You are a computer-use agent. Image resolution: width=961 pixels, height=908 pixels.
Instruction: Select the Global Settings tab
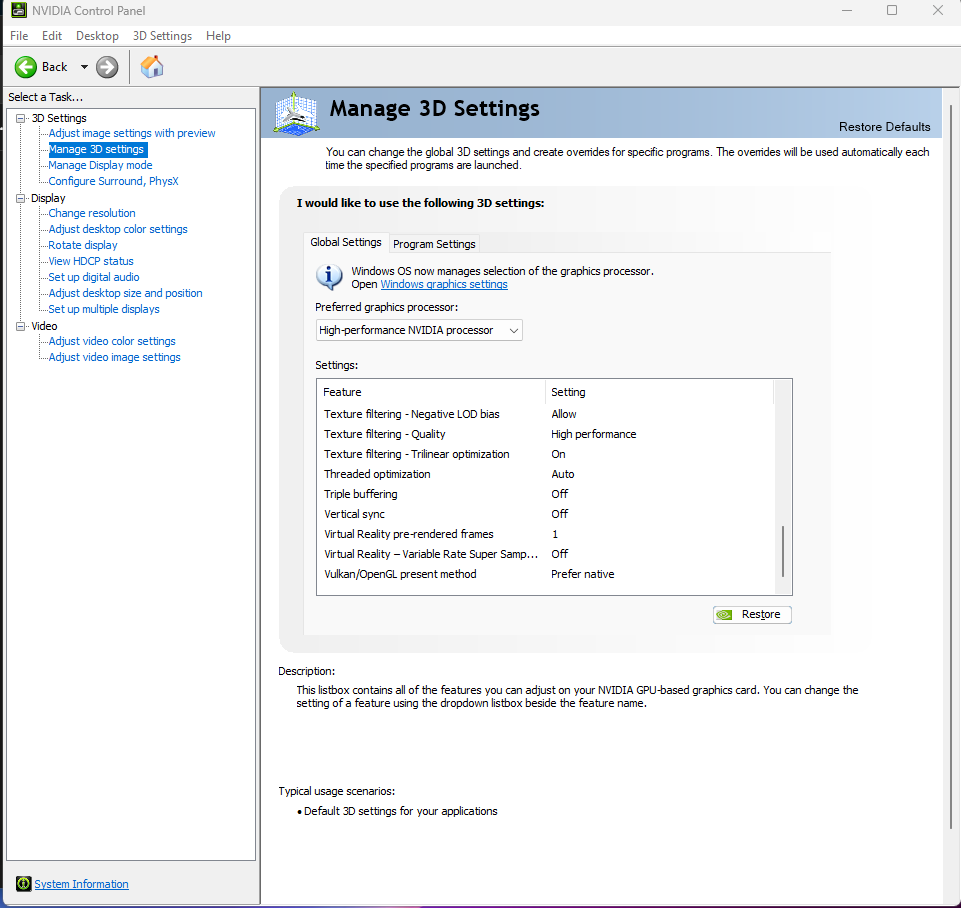(x=346, y=242)
